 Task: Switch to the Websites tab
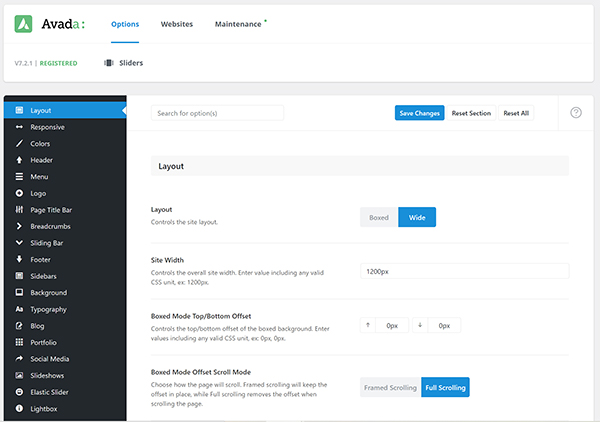pyautogui.click(x=177, y=24)
